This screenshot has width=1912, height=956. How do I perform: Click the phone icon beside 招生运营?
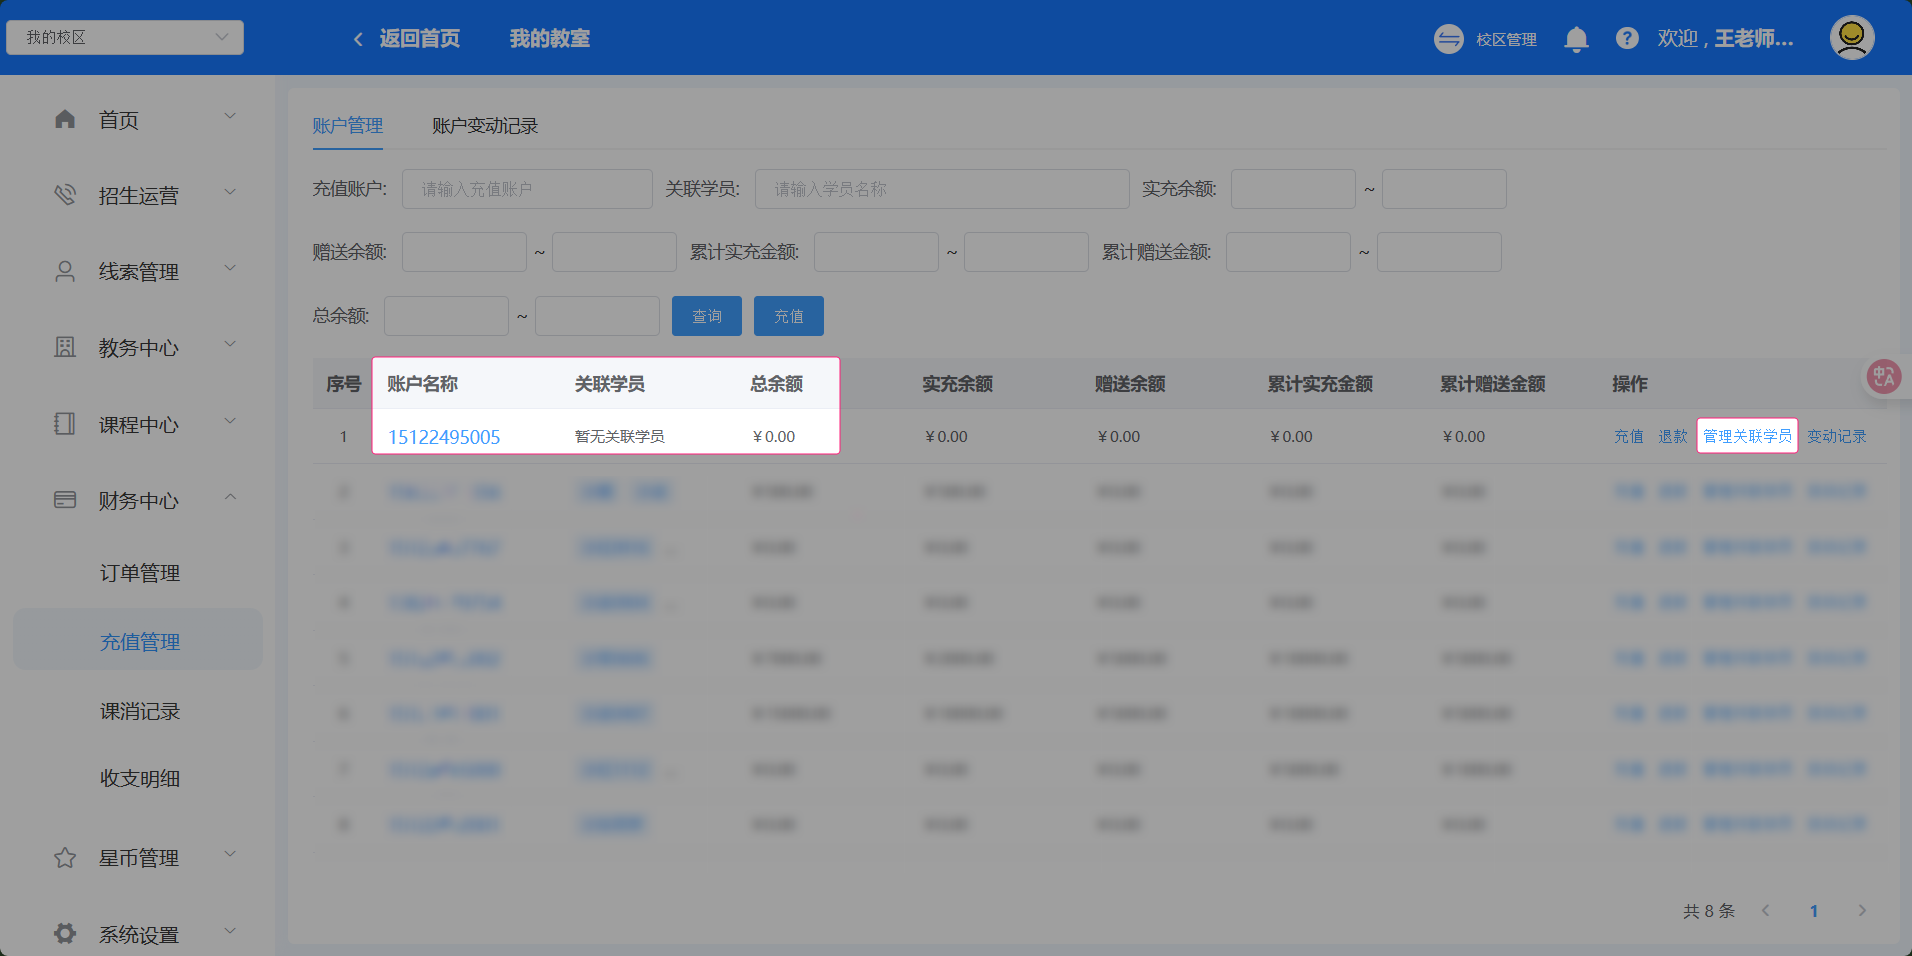pyautogui.click(x=65, y=195)
